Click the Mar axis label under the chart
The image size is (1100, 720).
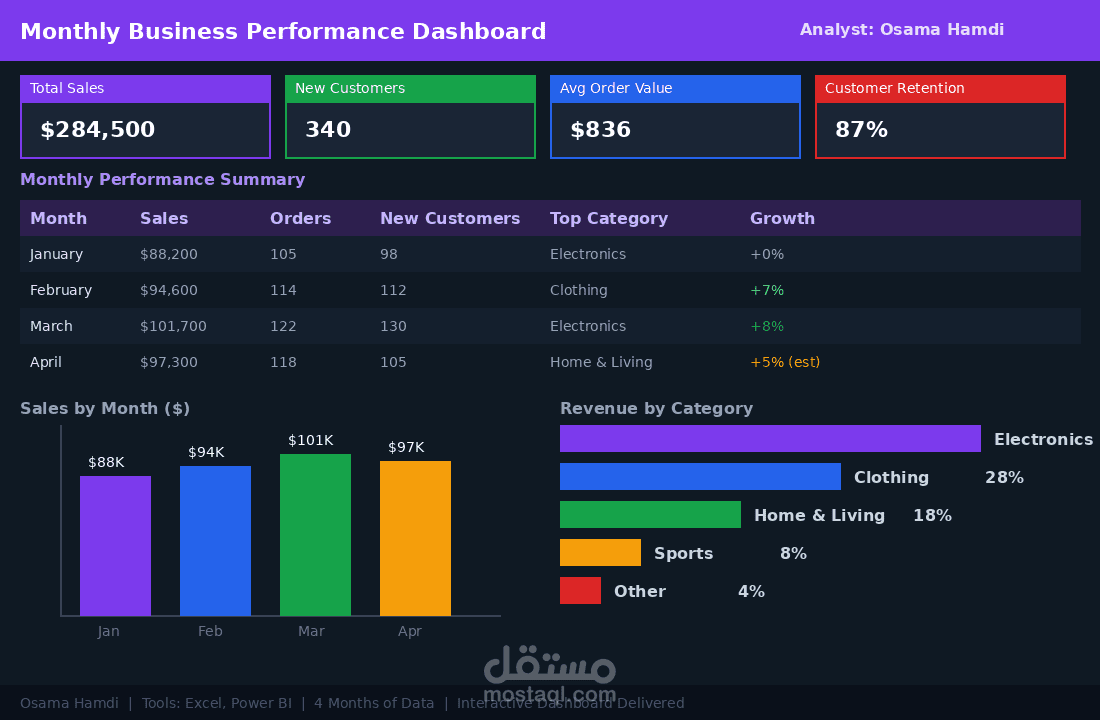click(311, 631)
